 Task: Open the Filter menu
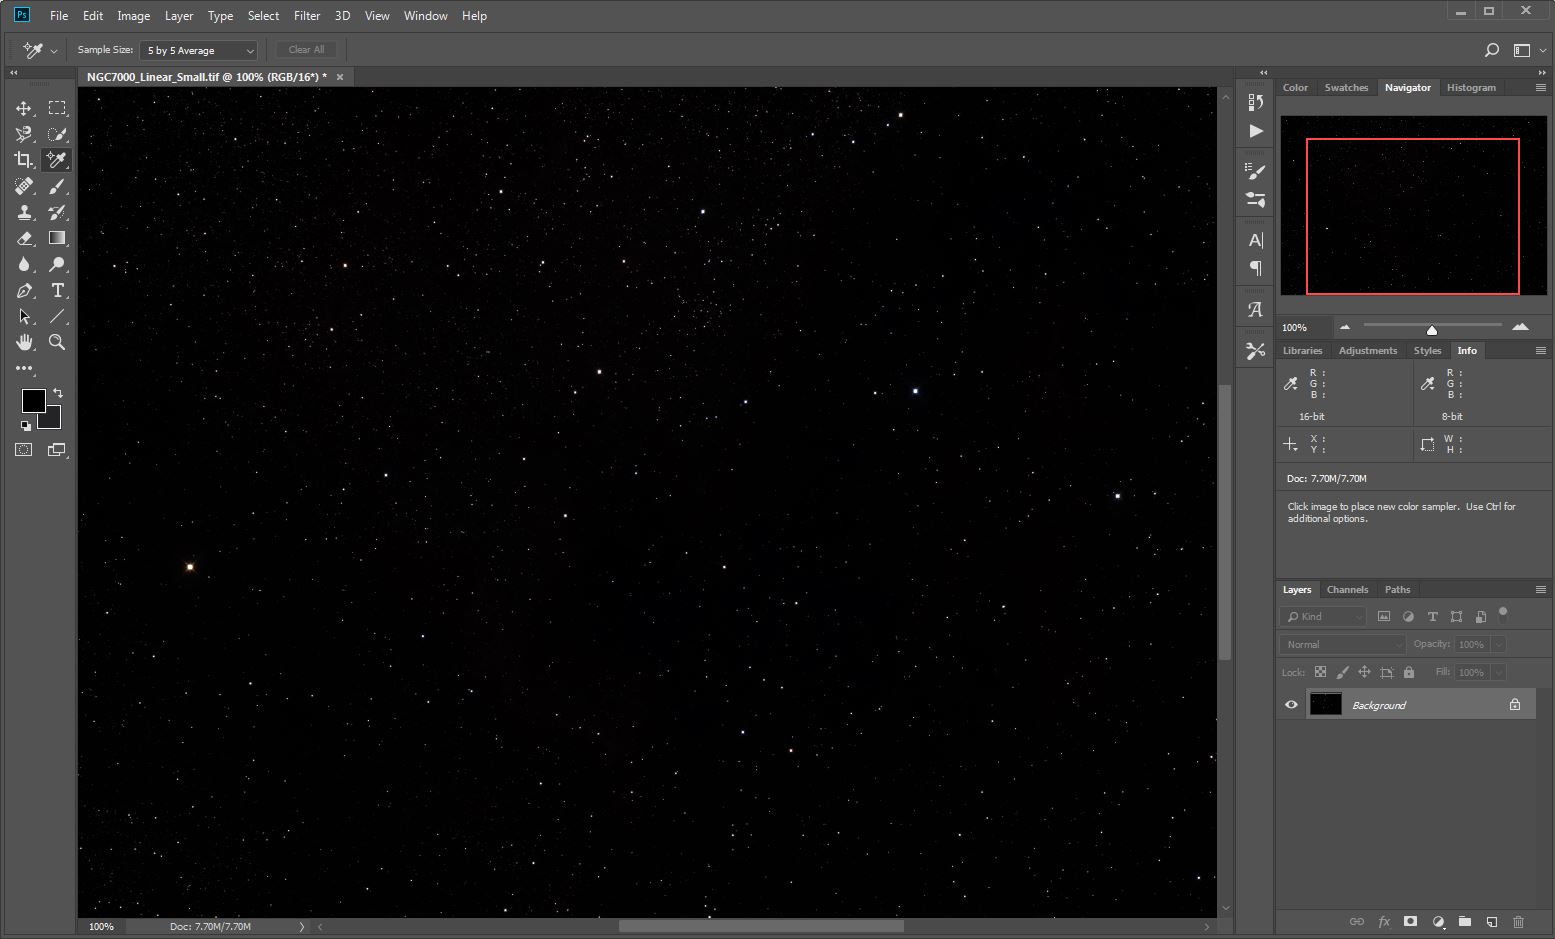point(307,16)
